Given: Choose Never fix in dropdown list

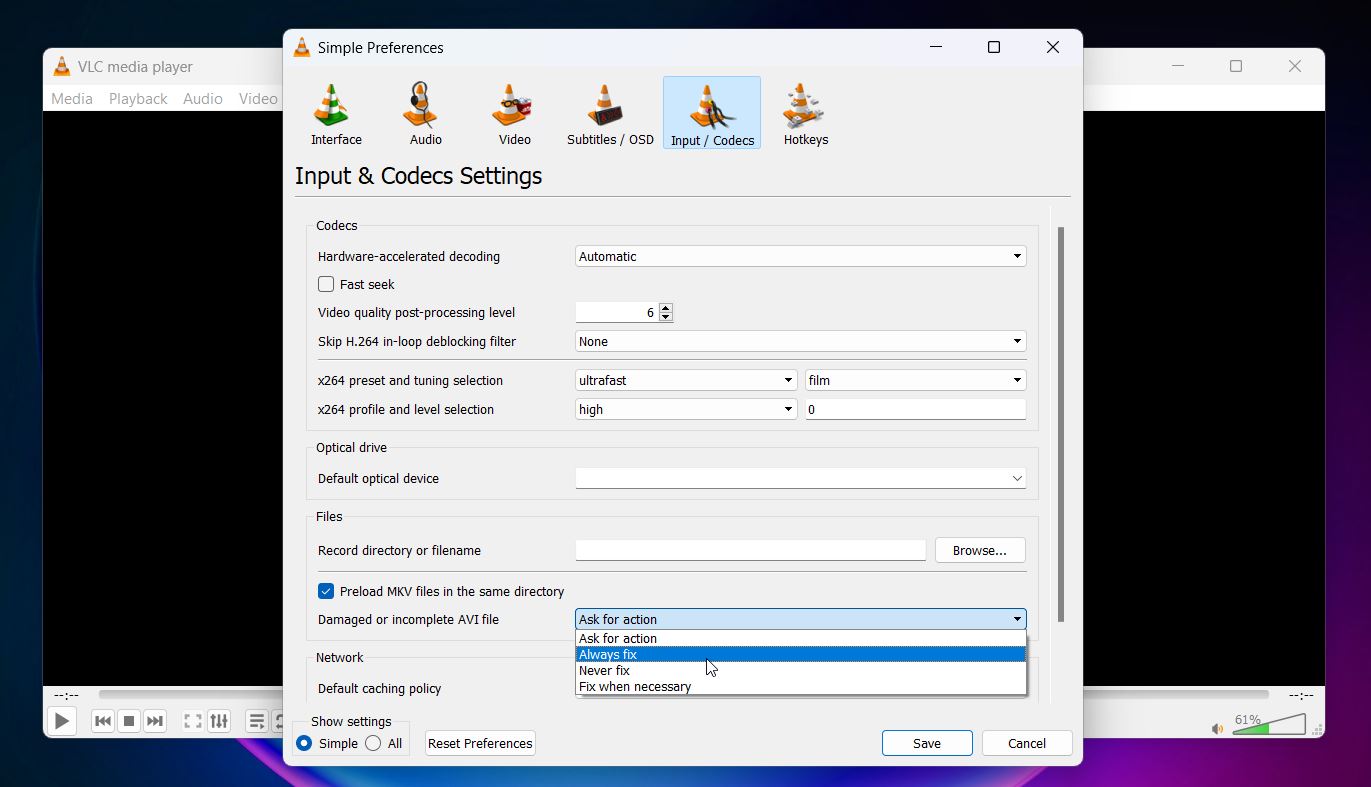Looking at the screenshot, I should click(x=801, y=670).
